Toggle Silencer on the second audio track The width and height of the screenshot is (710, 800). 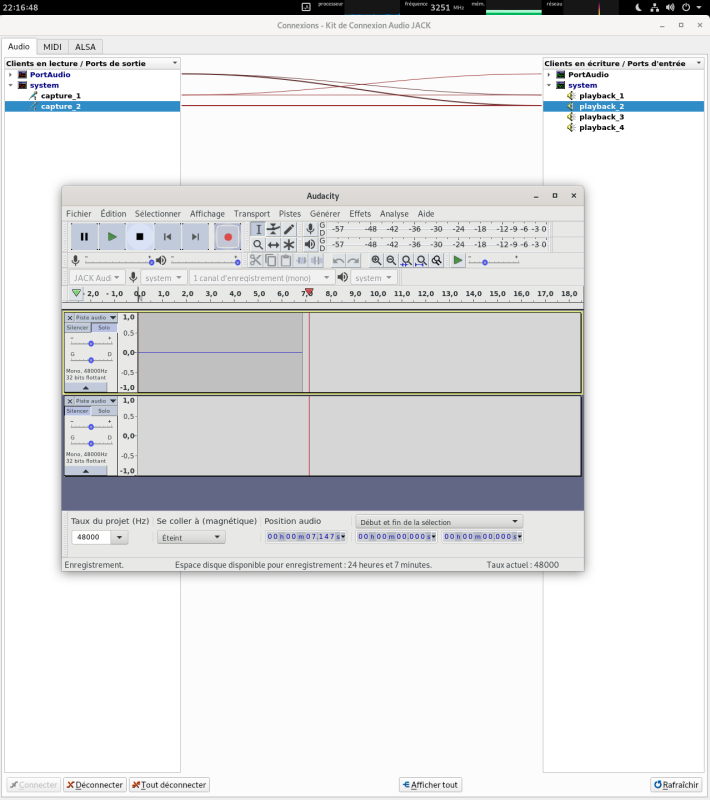click(x=78, y=411)
